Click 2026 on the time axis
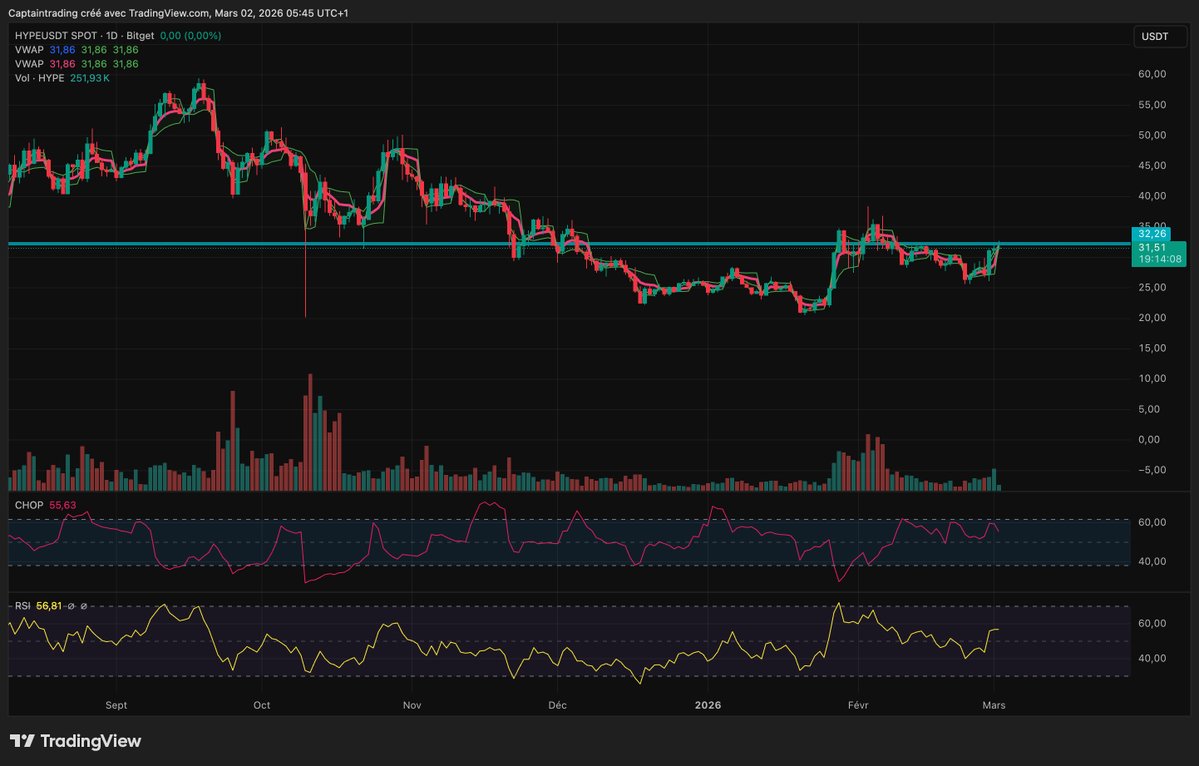 pyautogui.click(x=708, y=705)
